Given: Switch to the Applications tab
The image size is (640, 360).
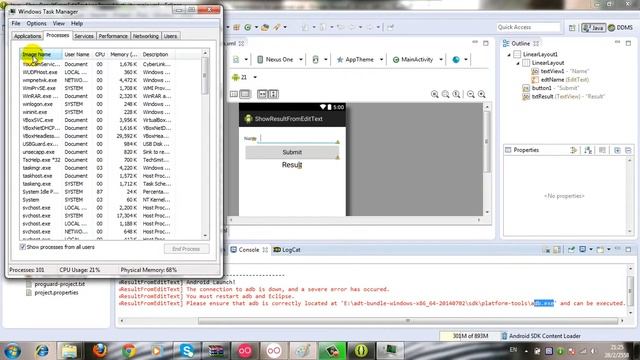Looking at the screenshot, I should [27, 36].
